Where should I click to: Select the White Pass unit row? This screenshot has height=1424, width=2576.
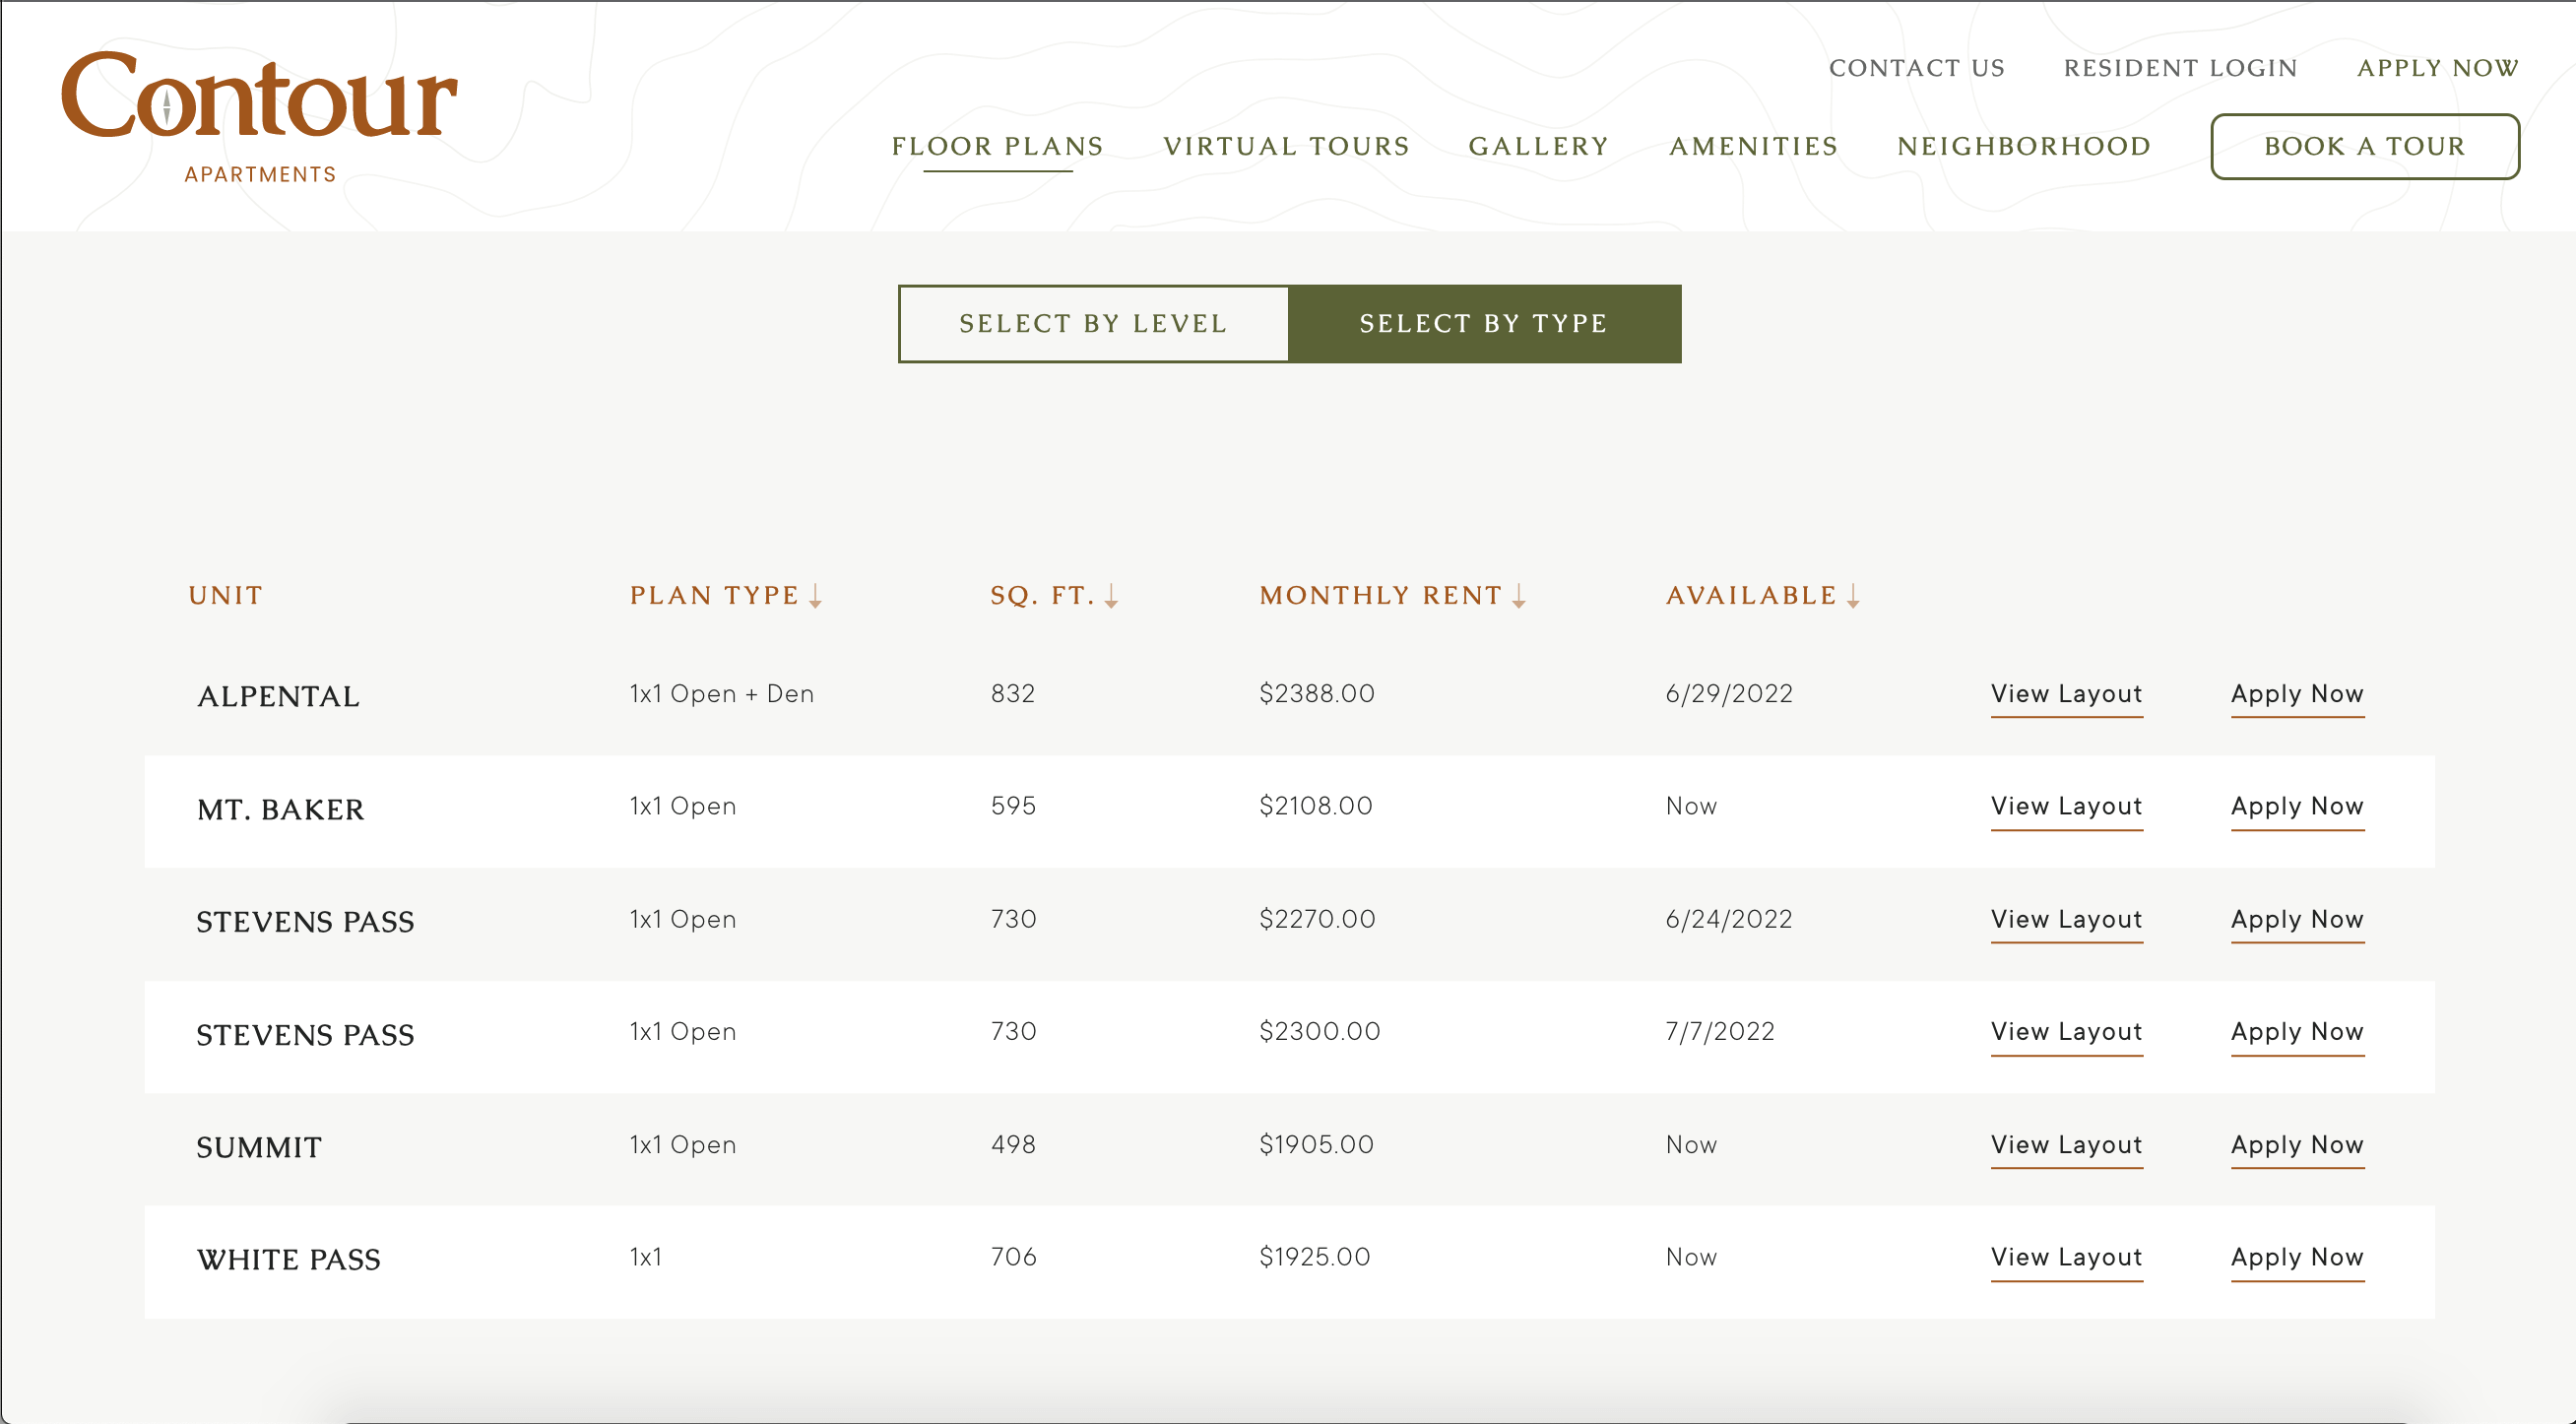click(x=289, y=1260)
